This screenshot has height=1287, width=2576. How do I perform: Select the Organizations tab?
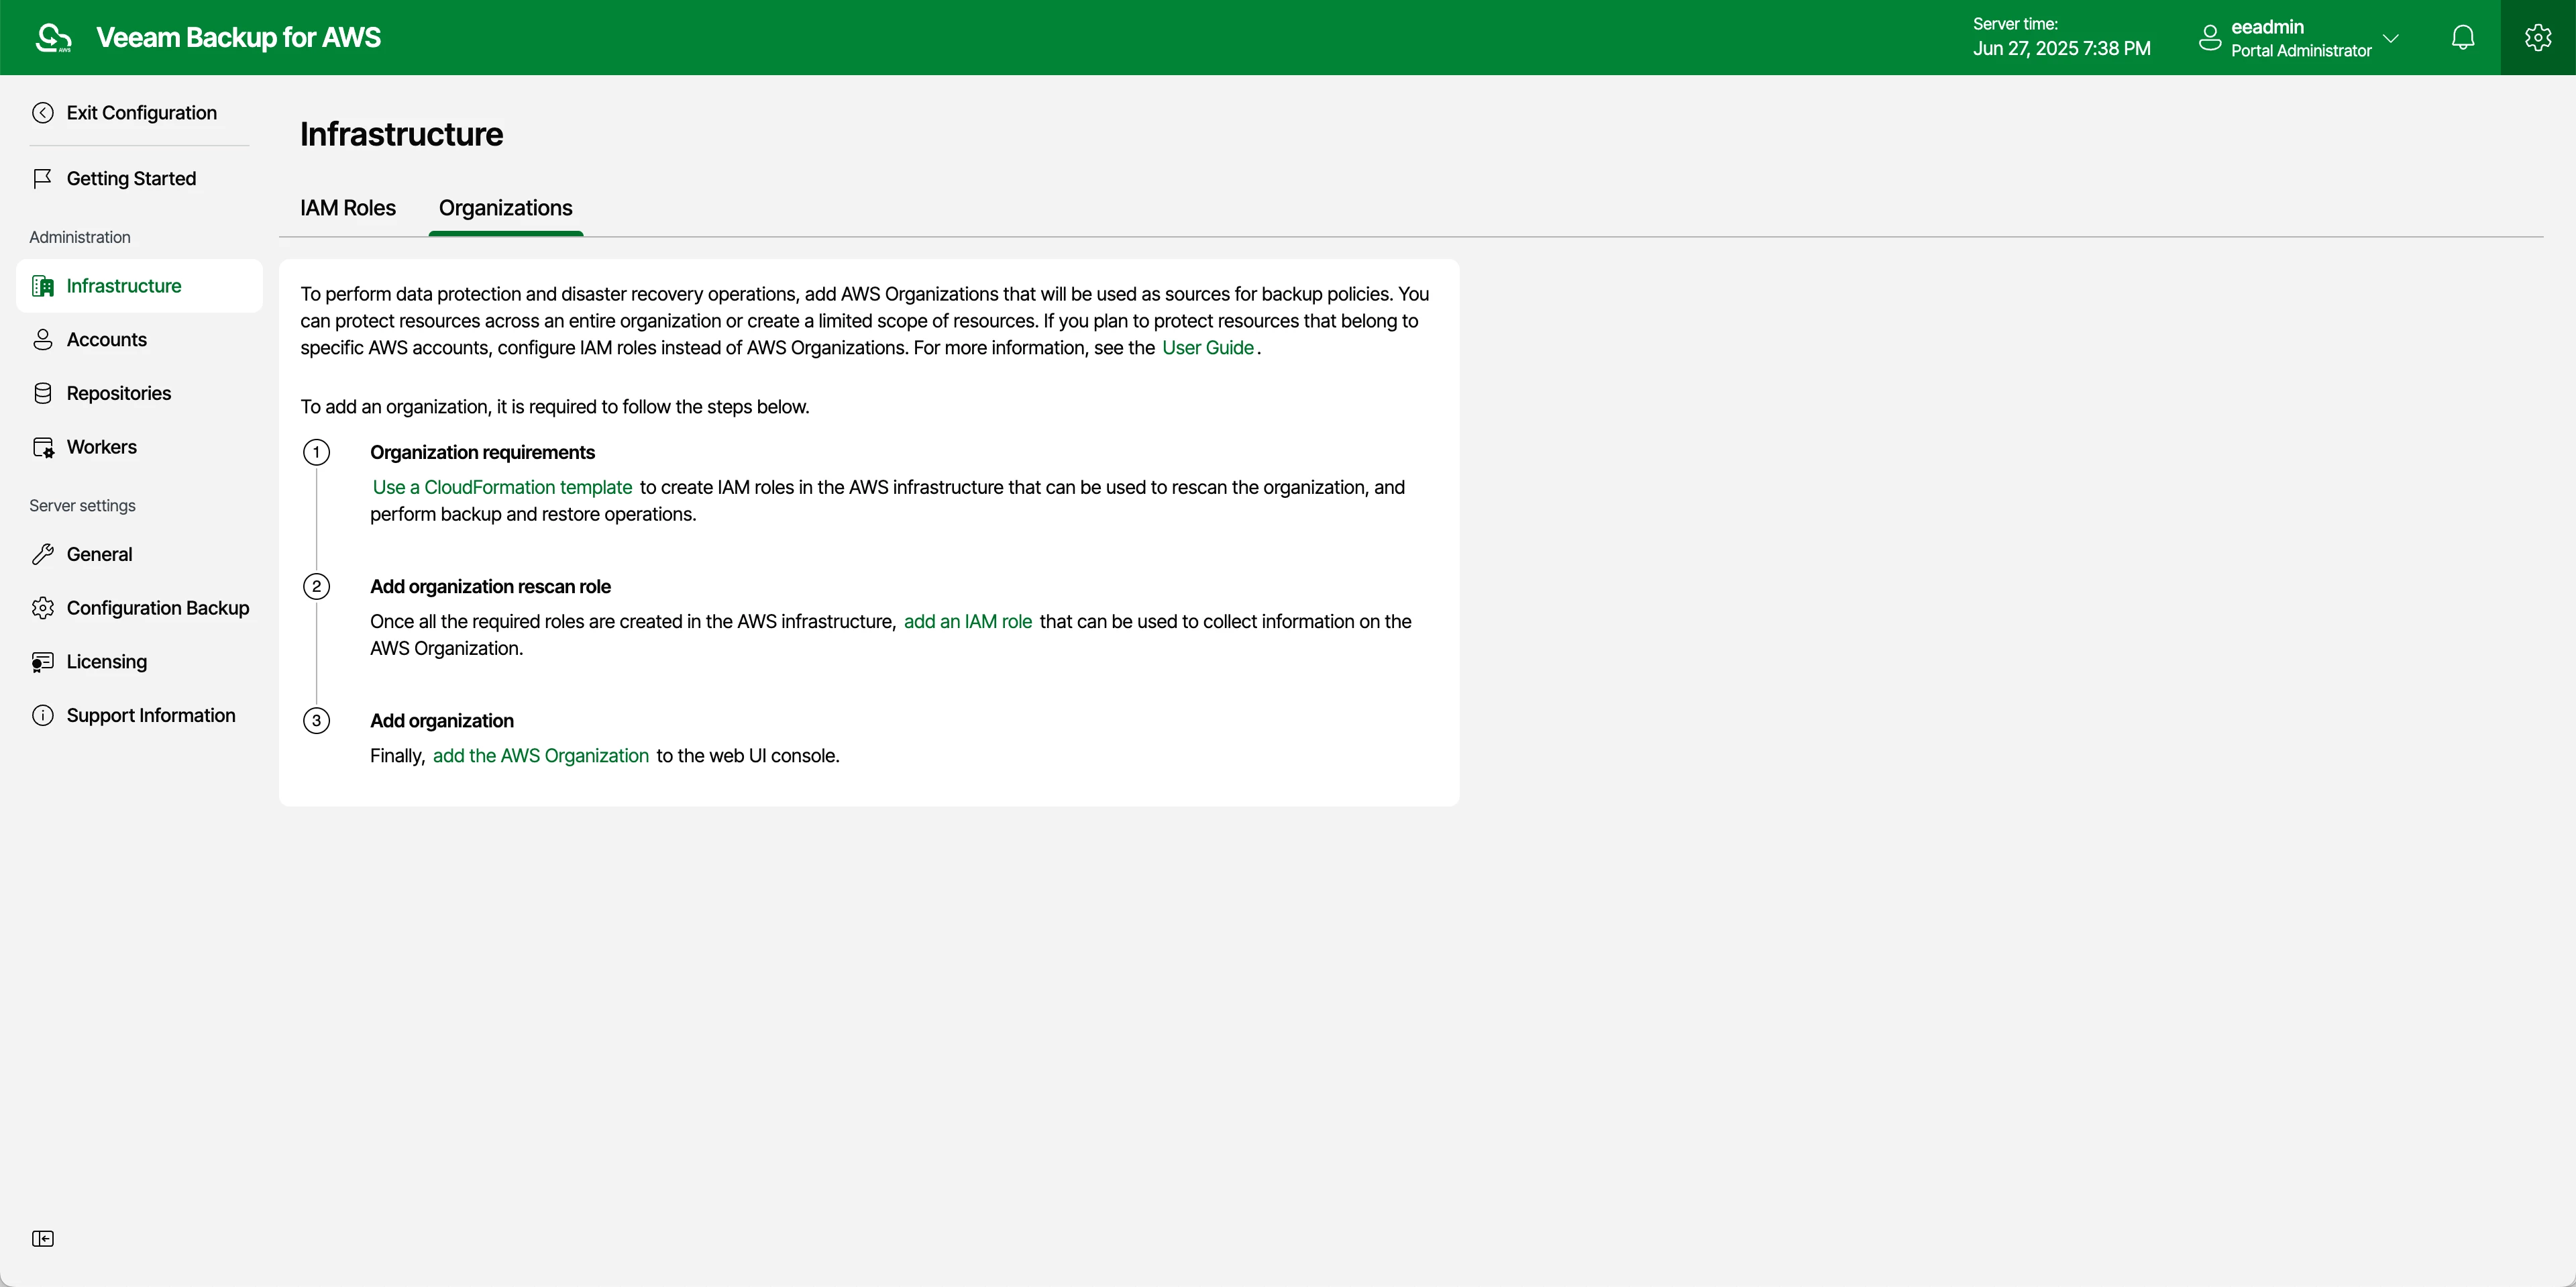(x=505, y=208)
